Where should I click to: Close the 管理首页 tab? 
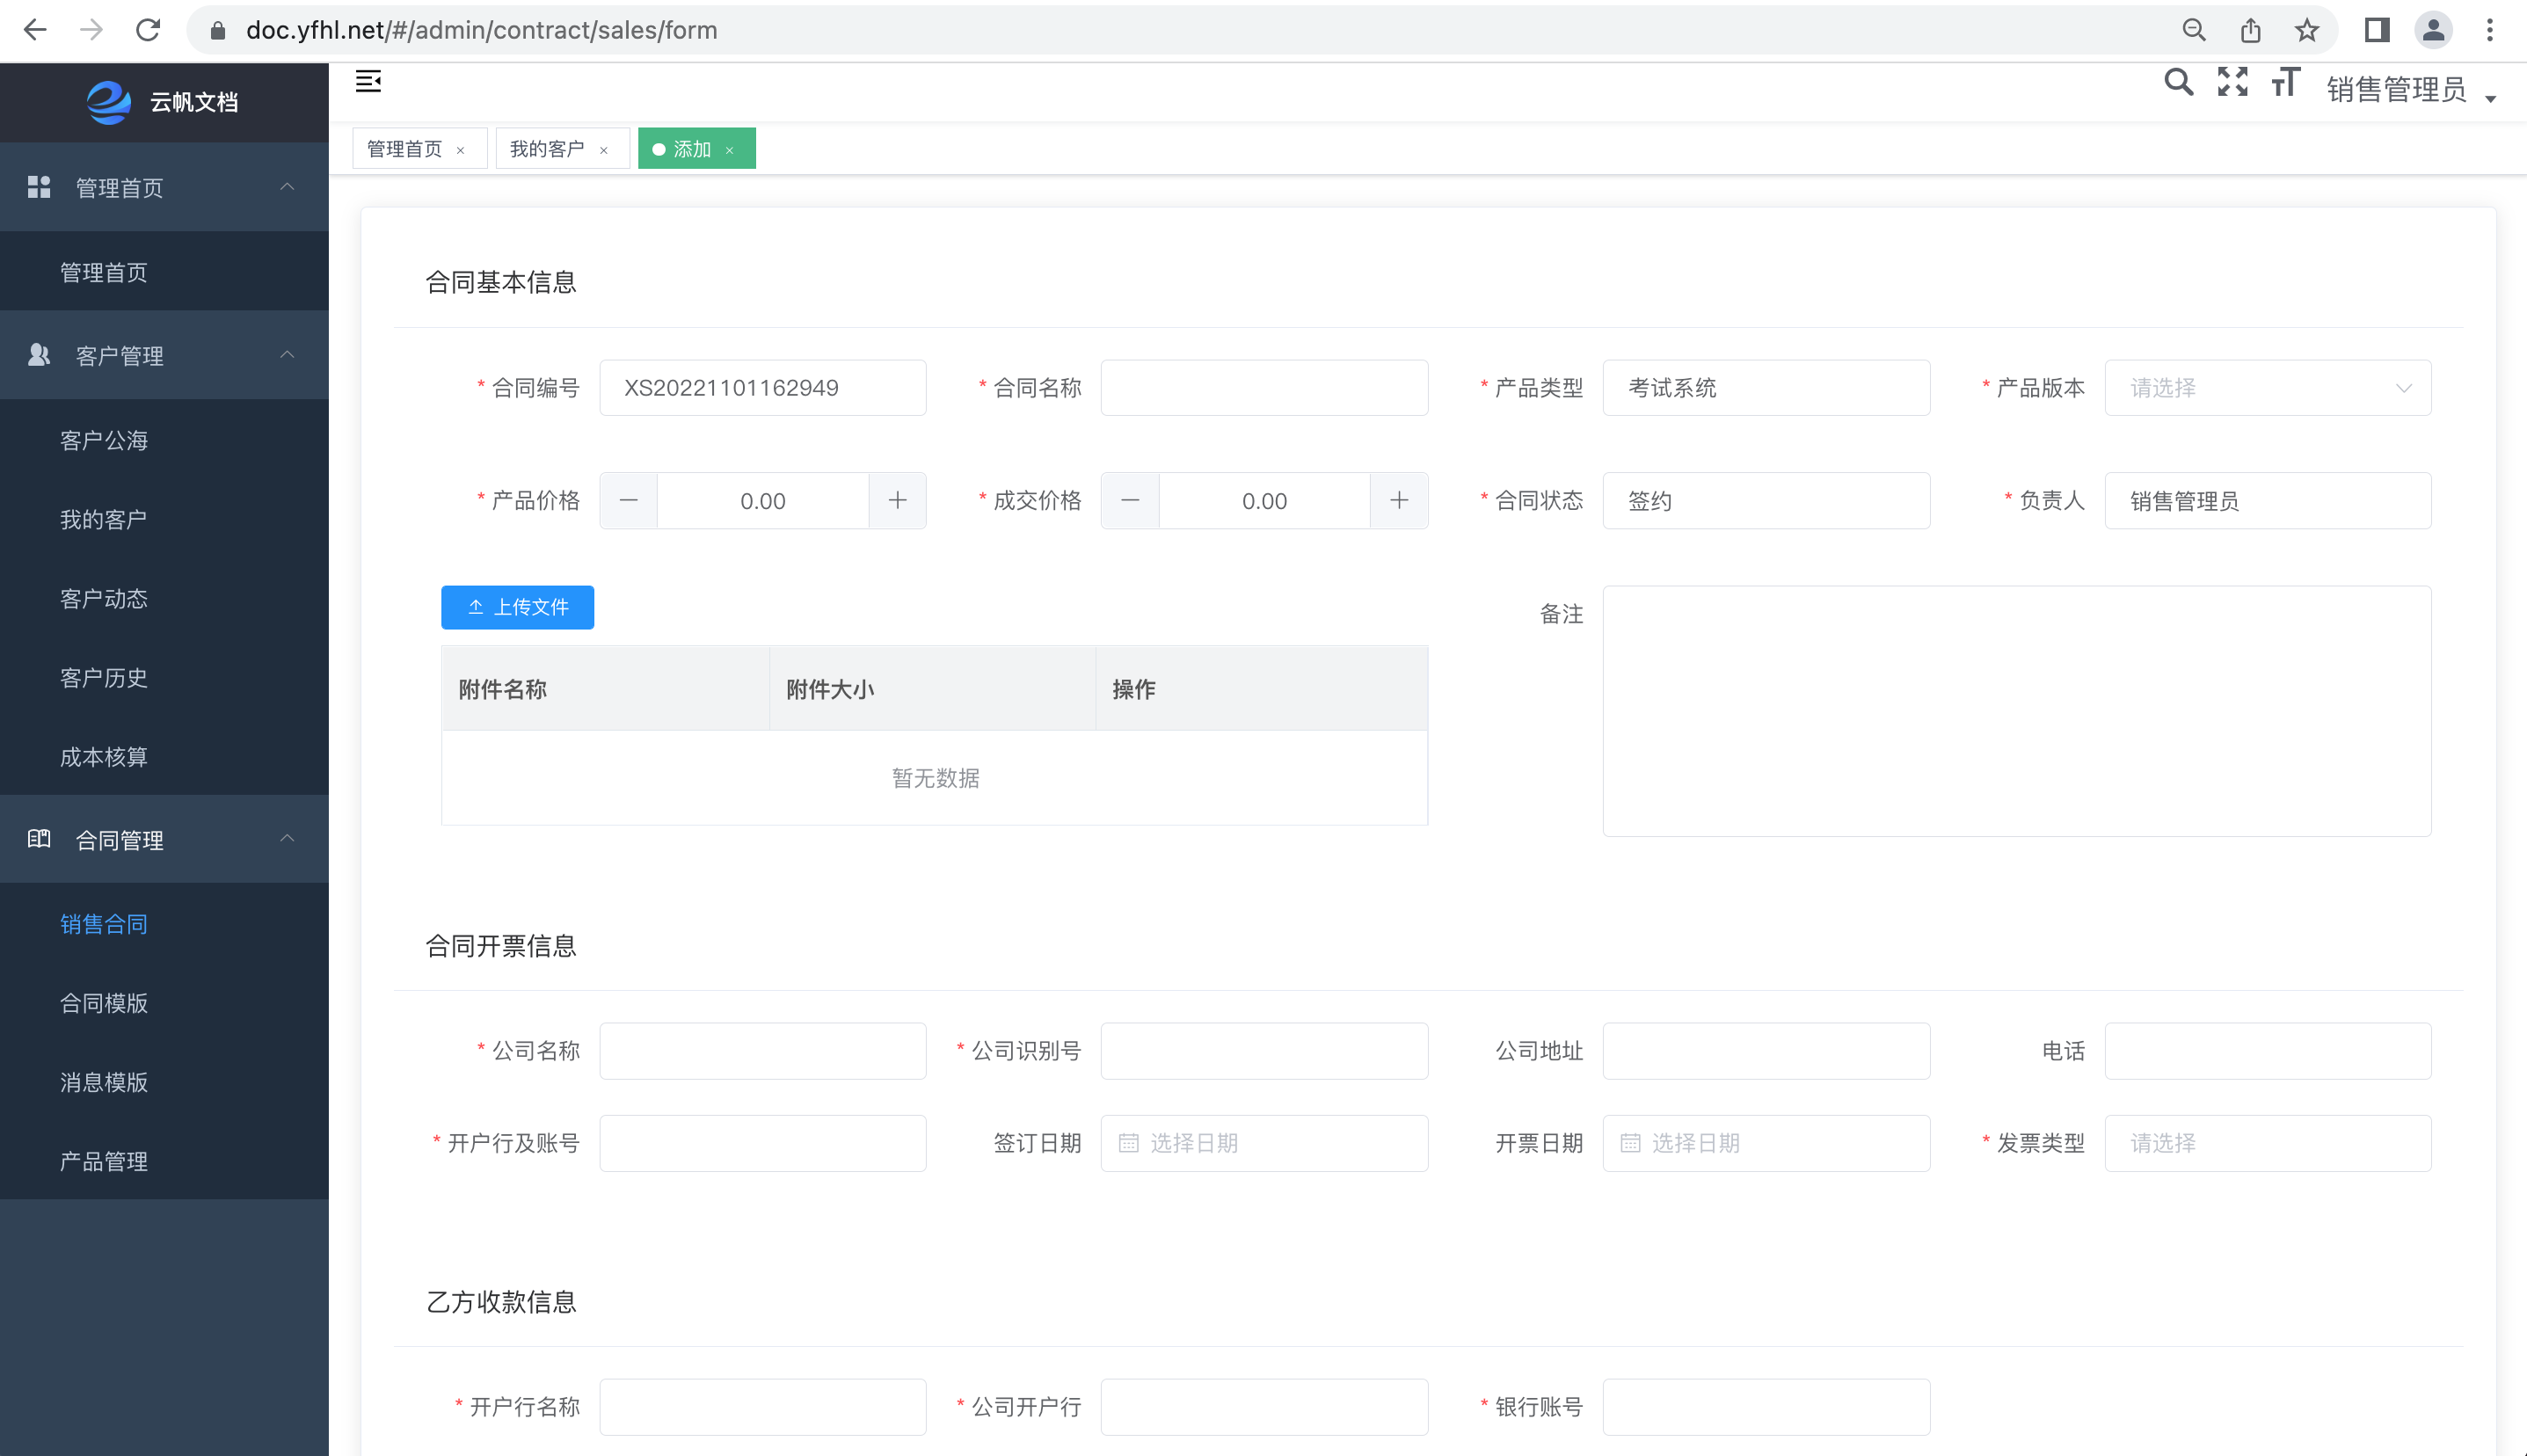coord(460,150)
